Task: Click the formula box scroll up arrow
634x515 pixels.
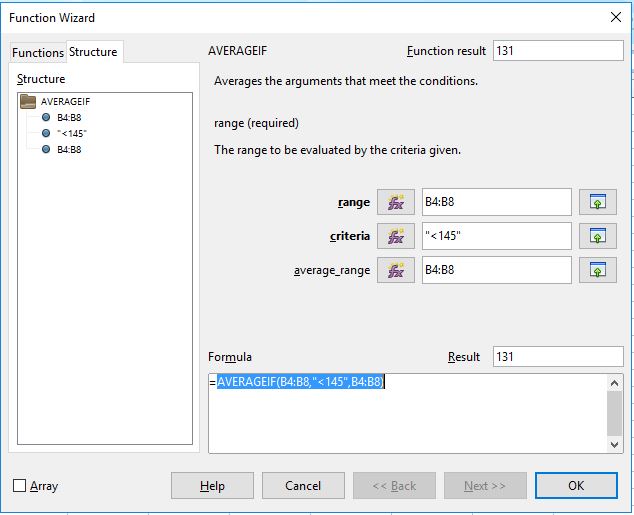Action: pyautogui.click(x=614, y=383)
